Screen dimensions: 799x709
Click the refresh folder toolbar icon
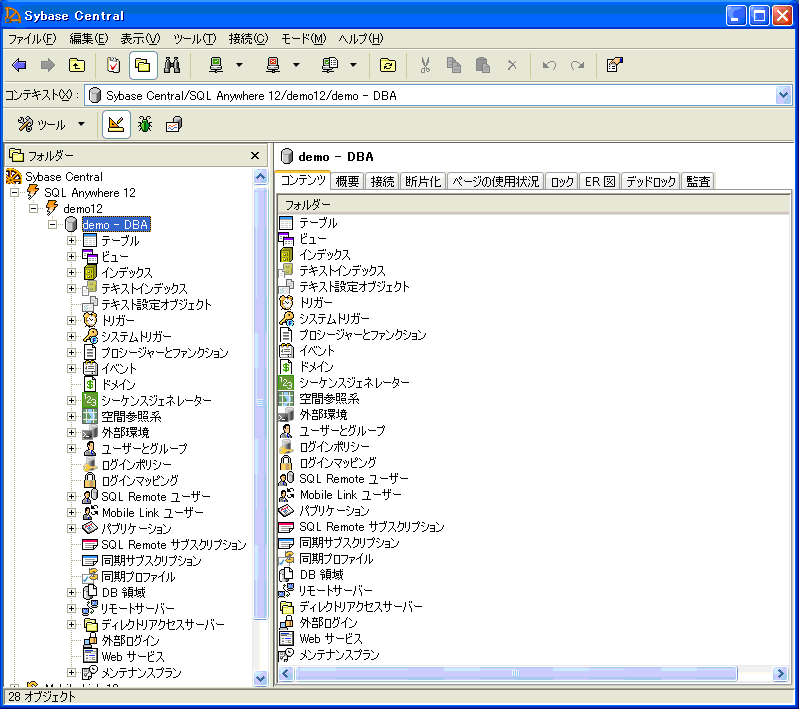[387, 66]
